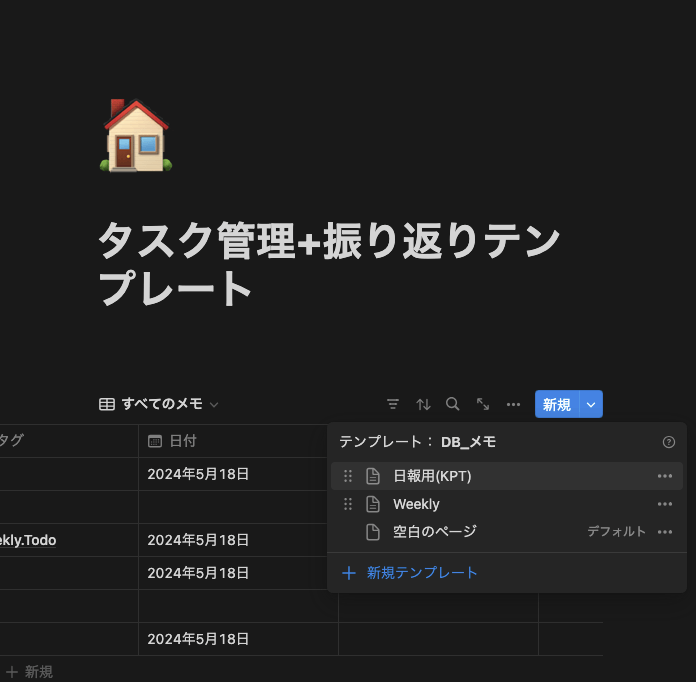The image size is (696, 682).
Task: Click the 日付 column header
Action: coord(233,441)
